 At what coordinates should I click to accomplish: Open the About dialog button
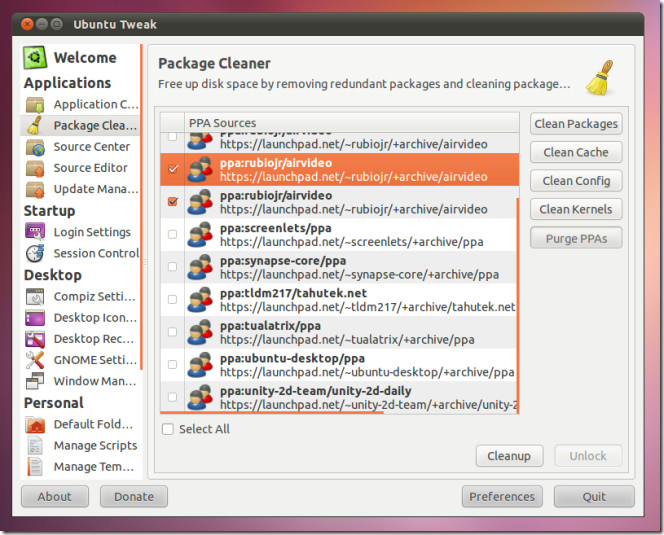pyautogui.click(x=55, y=496)
